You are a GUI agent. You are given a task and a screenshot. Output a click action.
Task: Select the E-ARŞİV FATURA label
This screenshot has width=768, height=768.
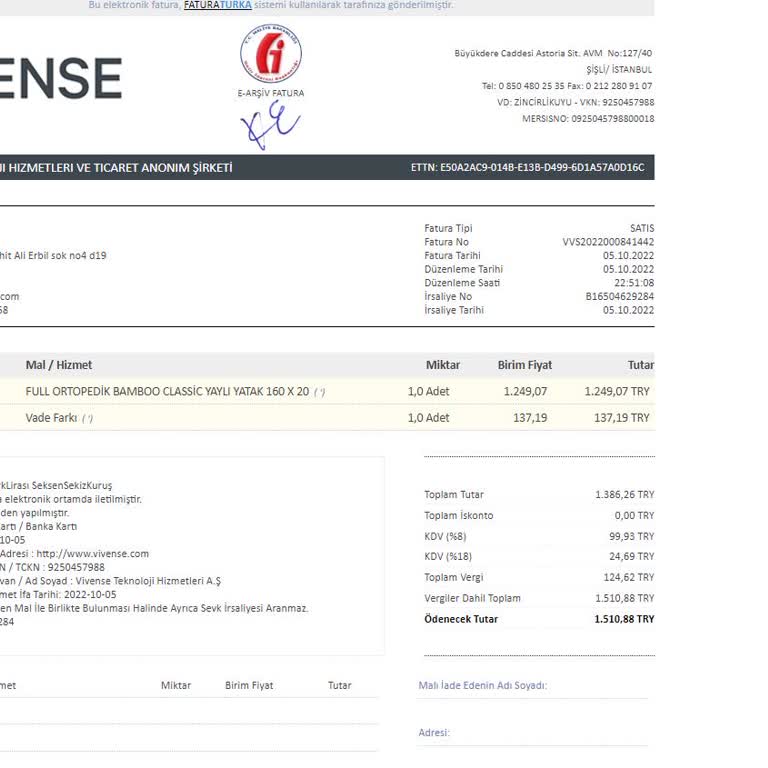point(271,93)
